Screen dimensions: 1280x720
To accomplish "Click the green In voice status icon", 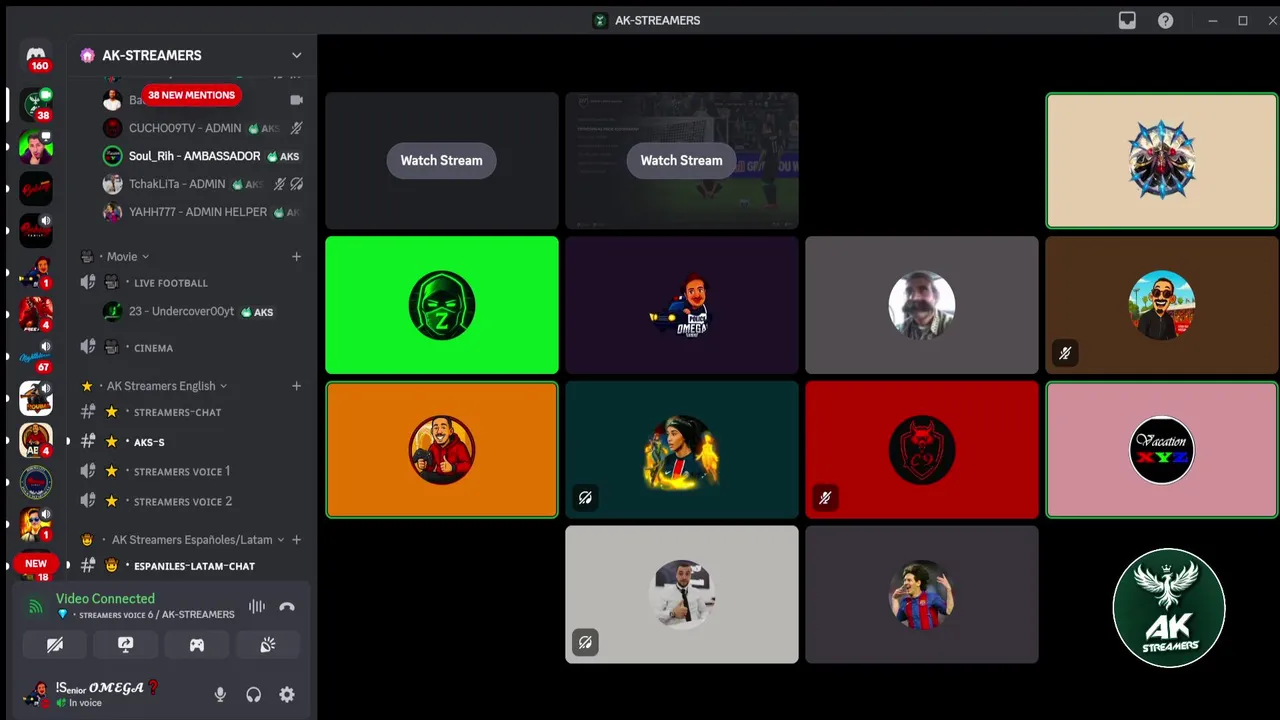I will pyautogui.click(x=61, y=703).
